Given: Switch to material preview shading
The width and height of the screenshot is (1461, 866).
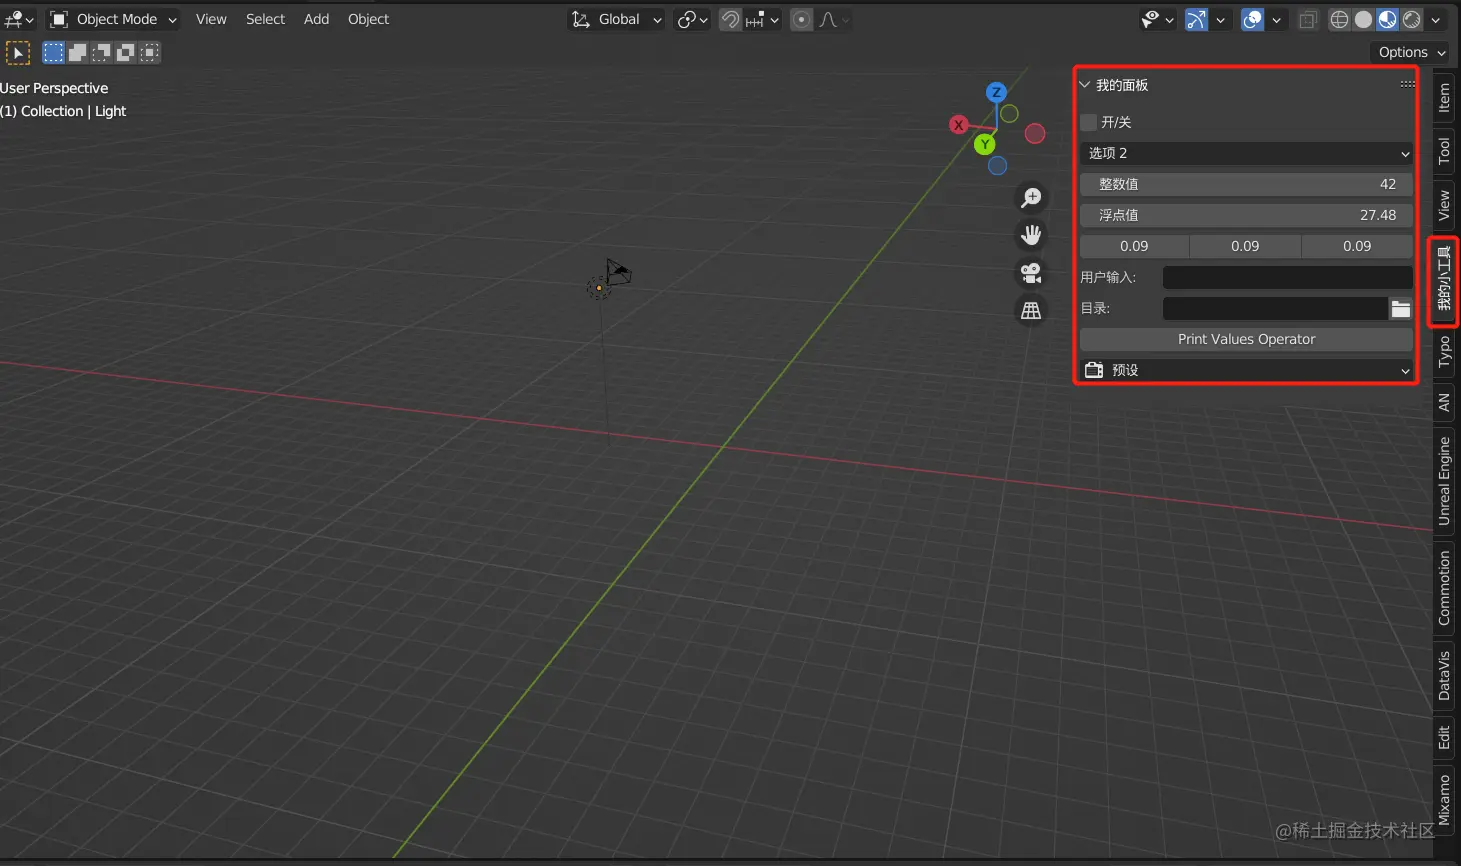Looking at the screenshot, I should (1388, 19).
